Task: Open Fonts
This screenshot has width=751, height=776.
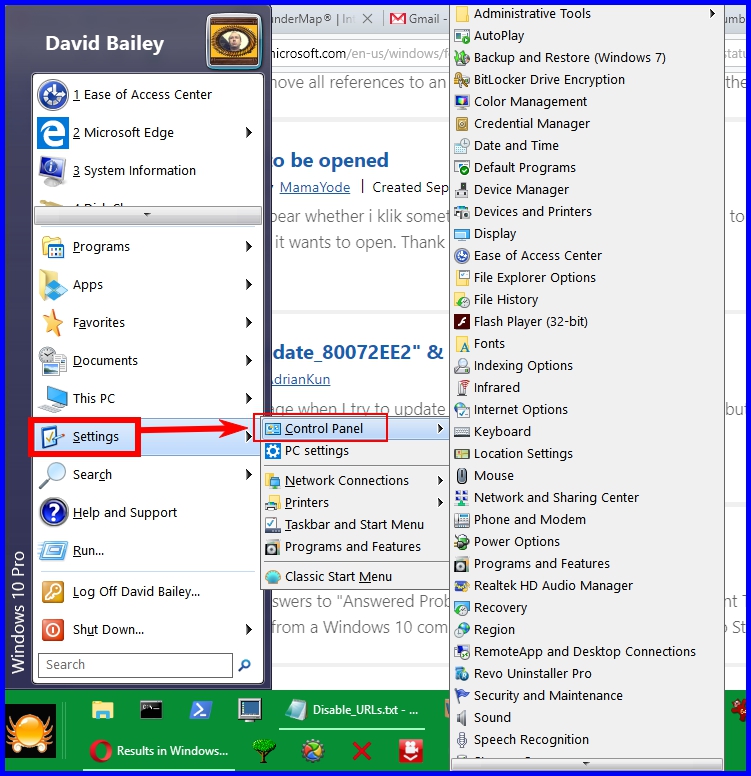Action: [x=587, y=343]
